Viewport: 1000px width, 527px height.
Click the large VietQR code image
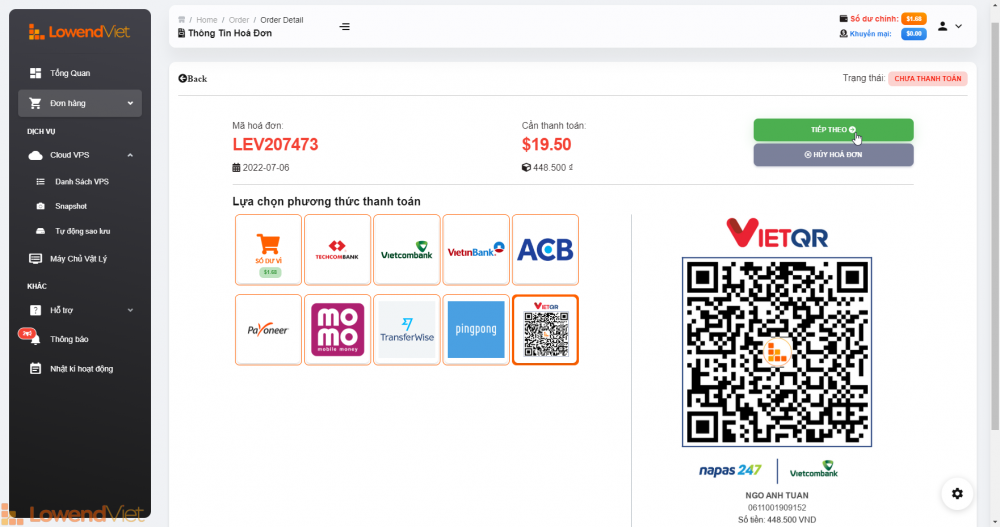pos(777,352)
